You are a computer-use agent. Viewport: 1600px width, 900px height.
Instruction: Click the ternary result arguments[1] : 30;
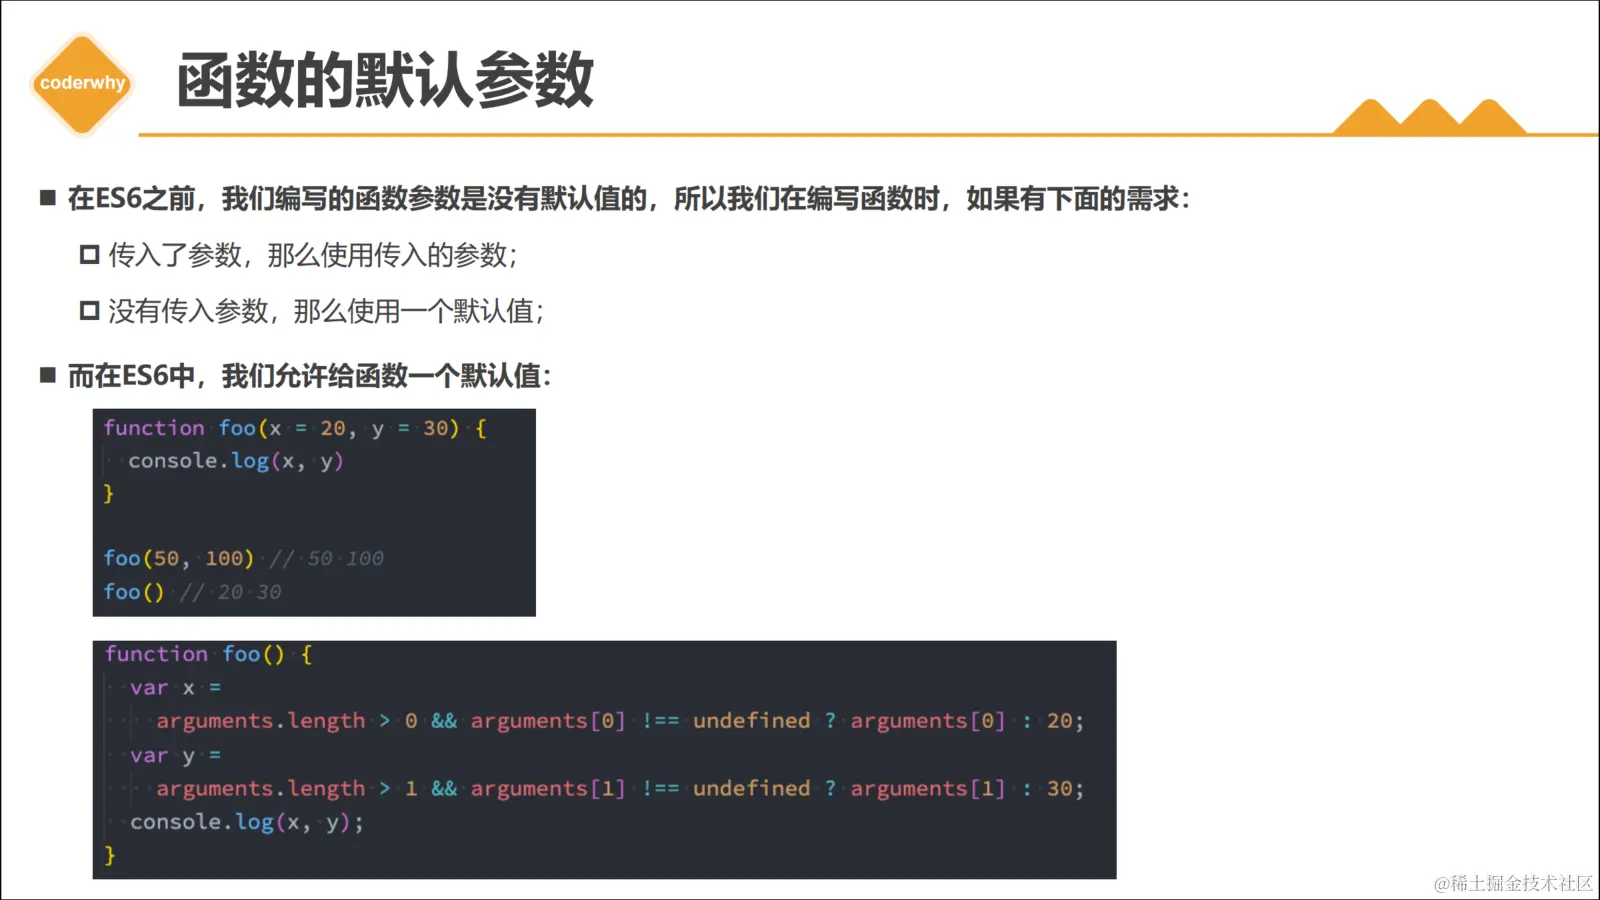point(967,789)
